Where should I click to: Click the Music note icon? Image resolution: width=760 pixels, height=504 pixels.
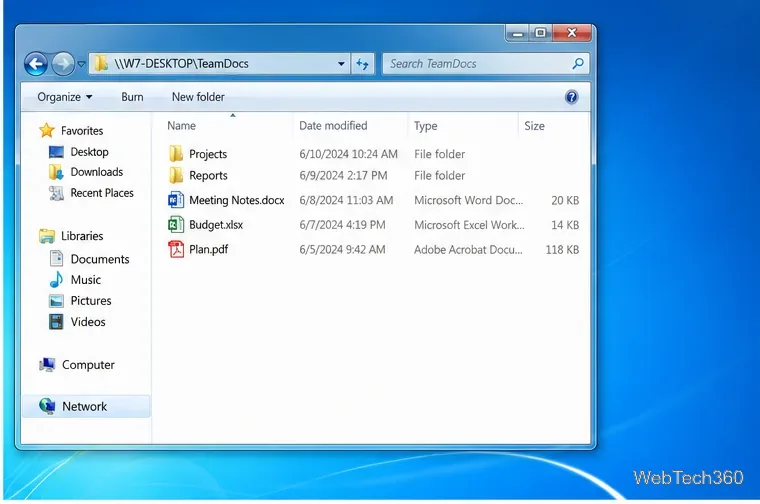56,280
